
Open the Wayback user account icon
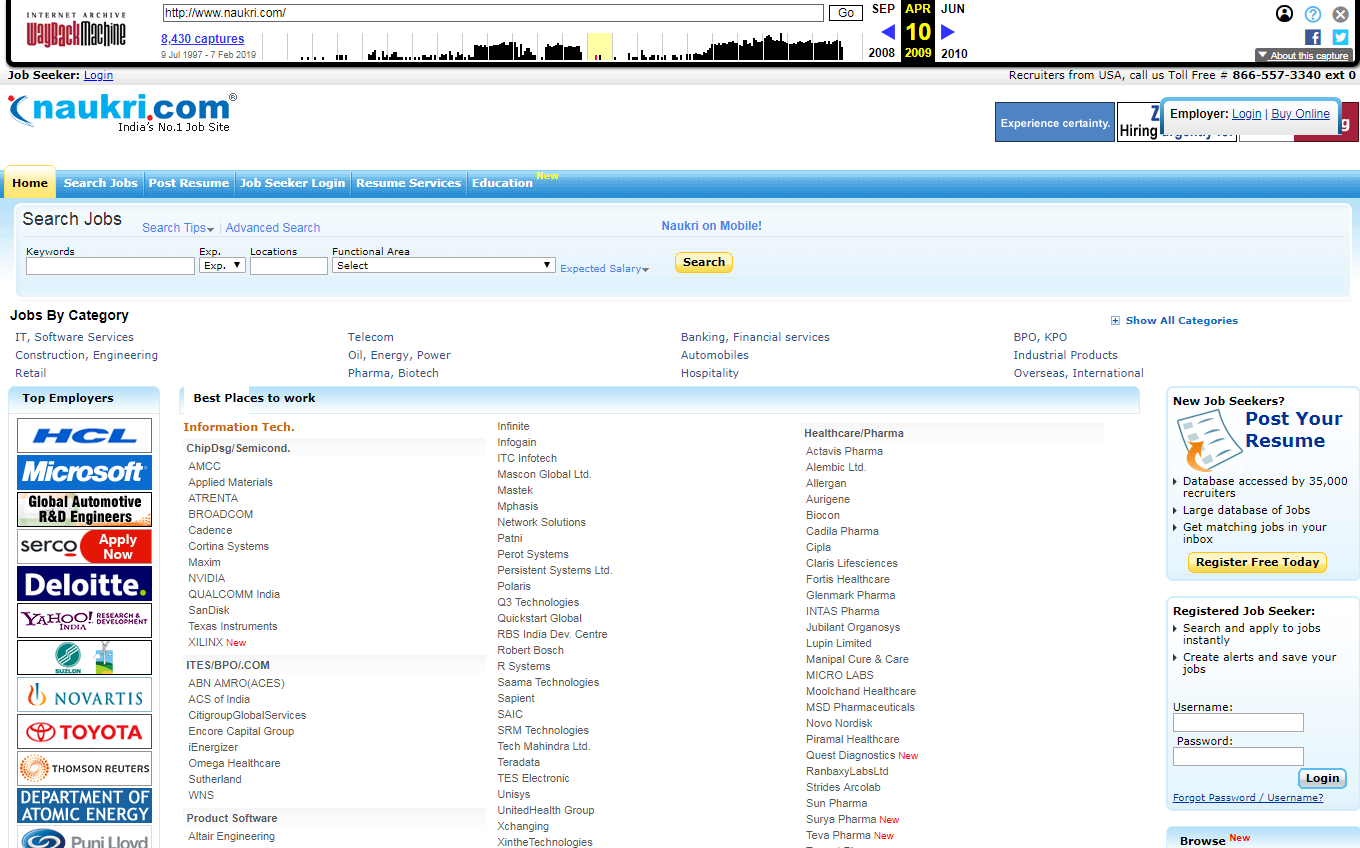(1285, 14)
